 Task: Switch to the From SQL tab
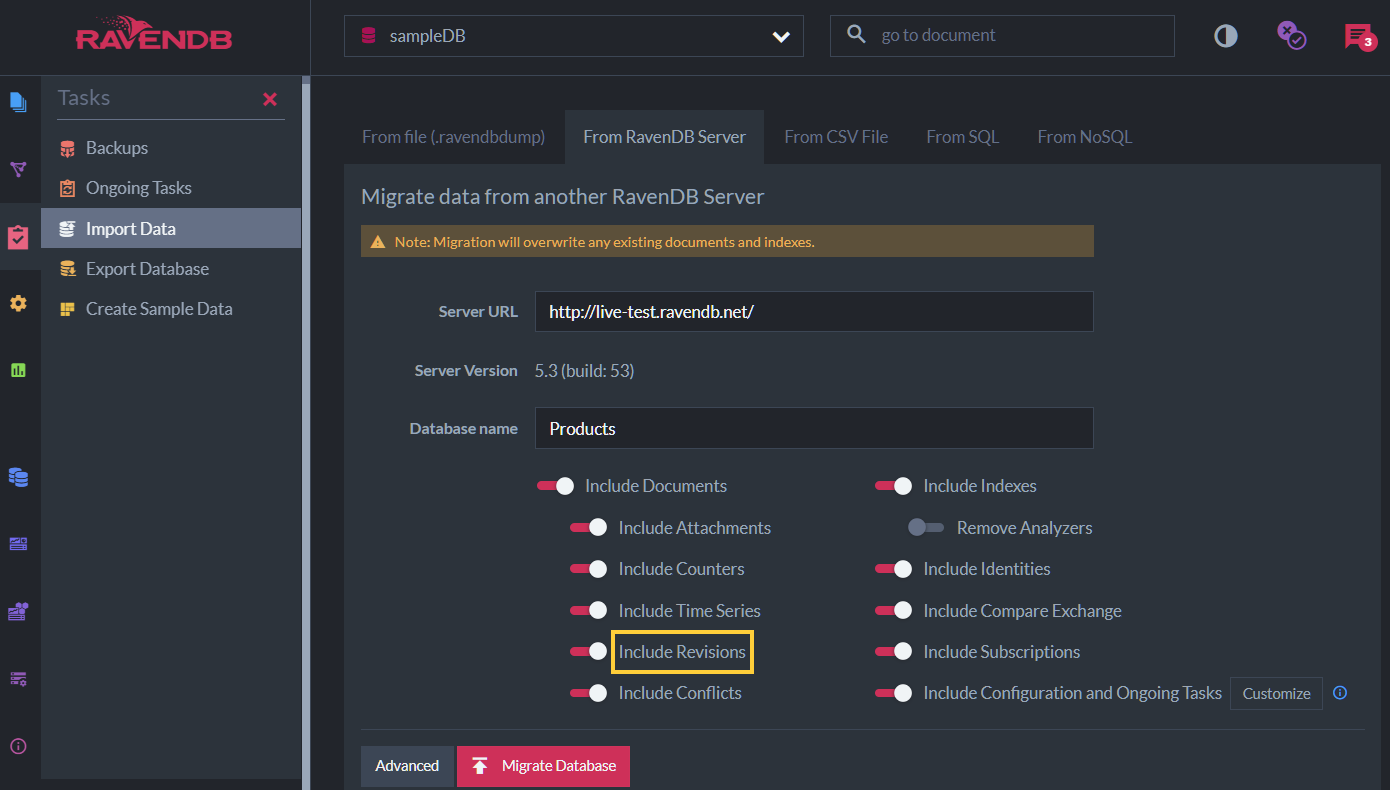coord(963,137)
